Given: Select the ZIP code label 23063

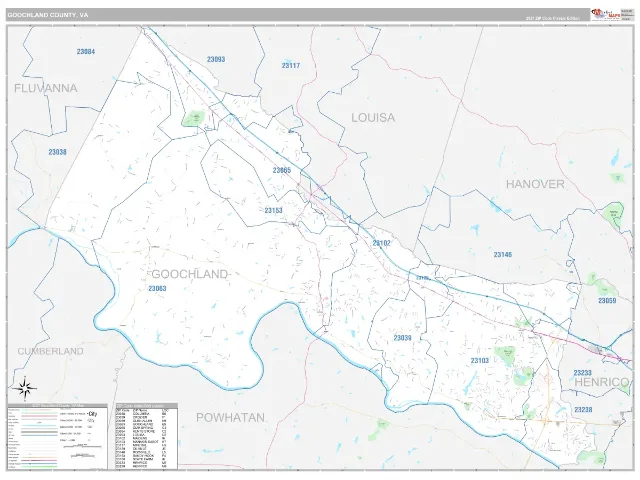Looking at the screenshot, I should pos(157,289).
